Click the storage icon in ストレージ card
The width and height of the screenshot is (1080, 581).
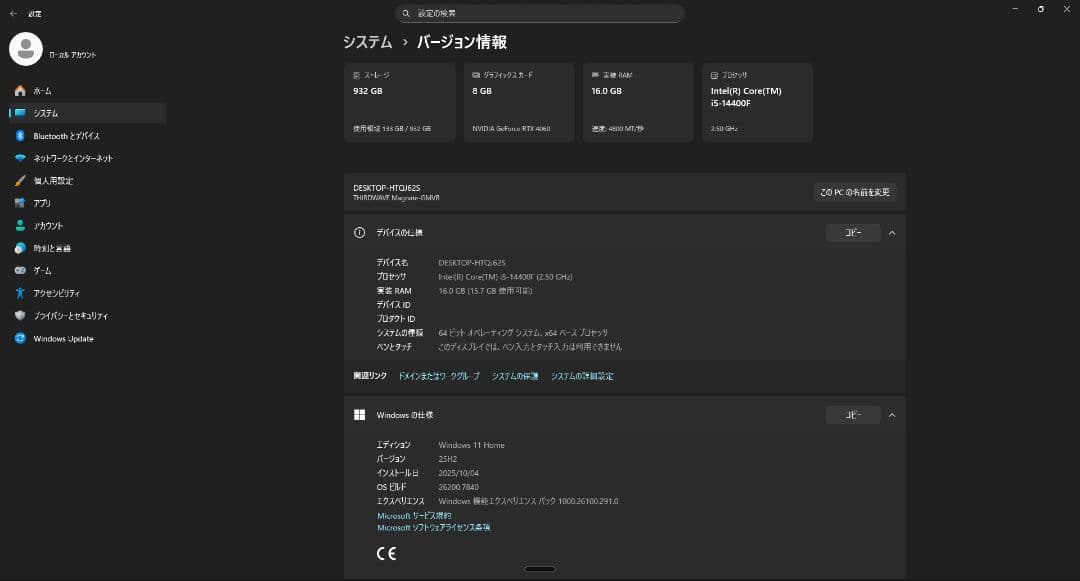pos(356,75)
